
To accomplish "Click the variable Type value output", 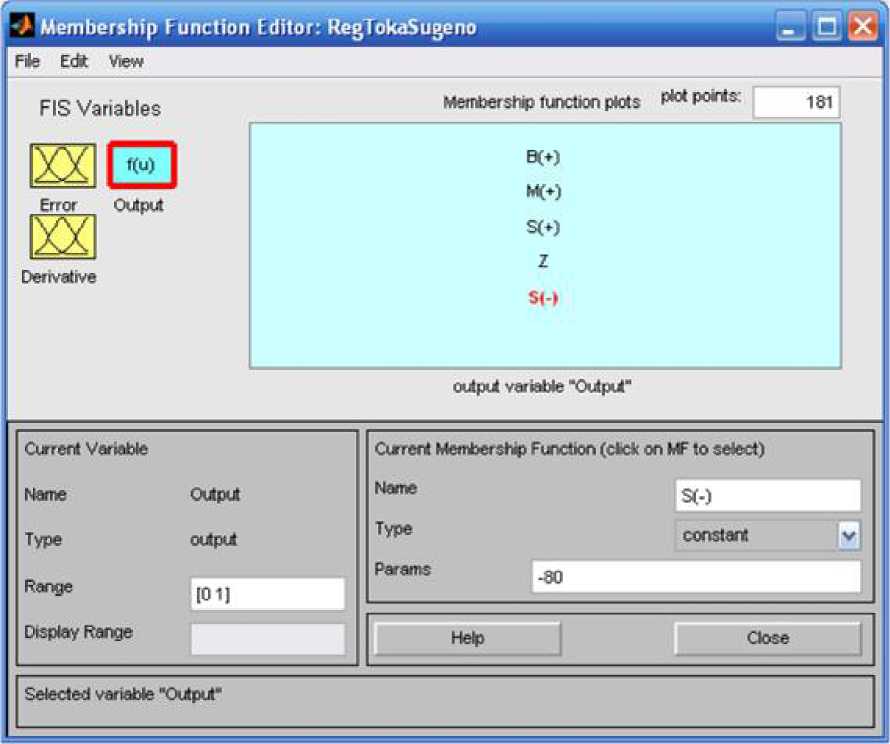I will coord(213,539).
